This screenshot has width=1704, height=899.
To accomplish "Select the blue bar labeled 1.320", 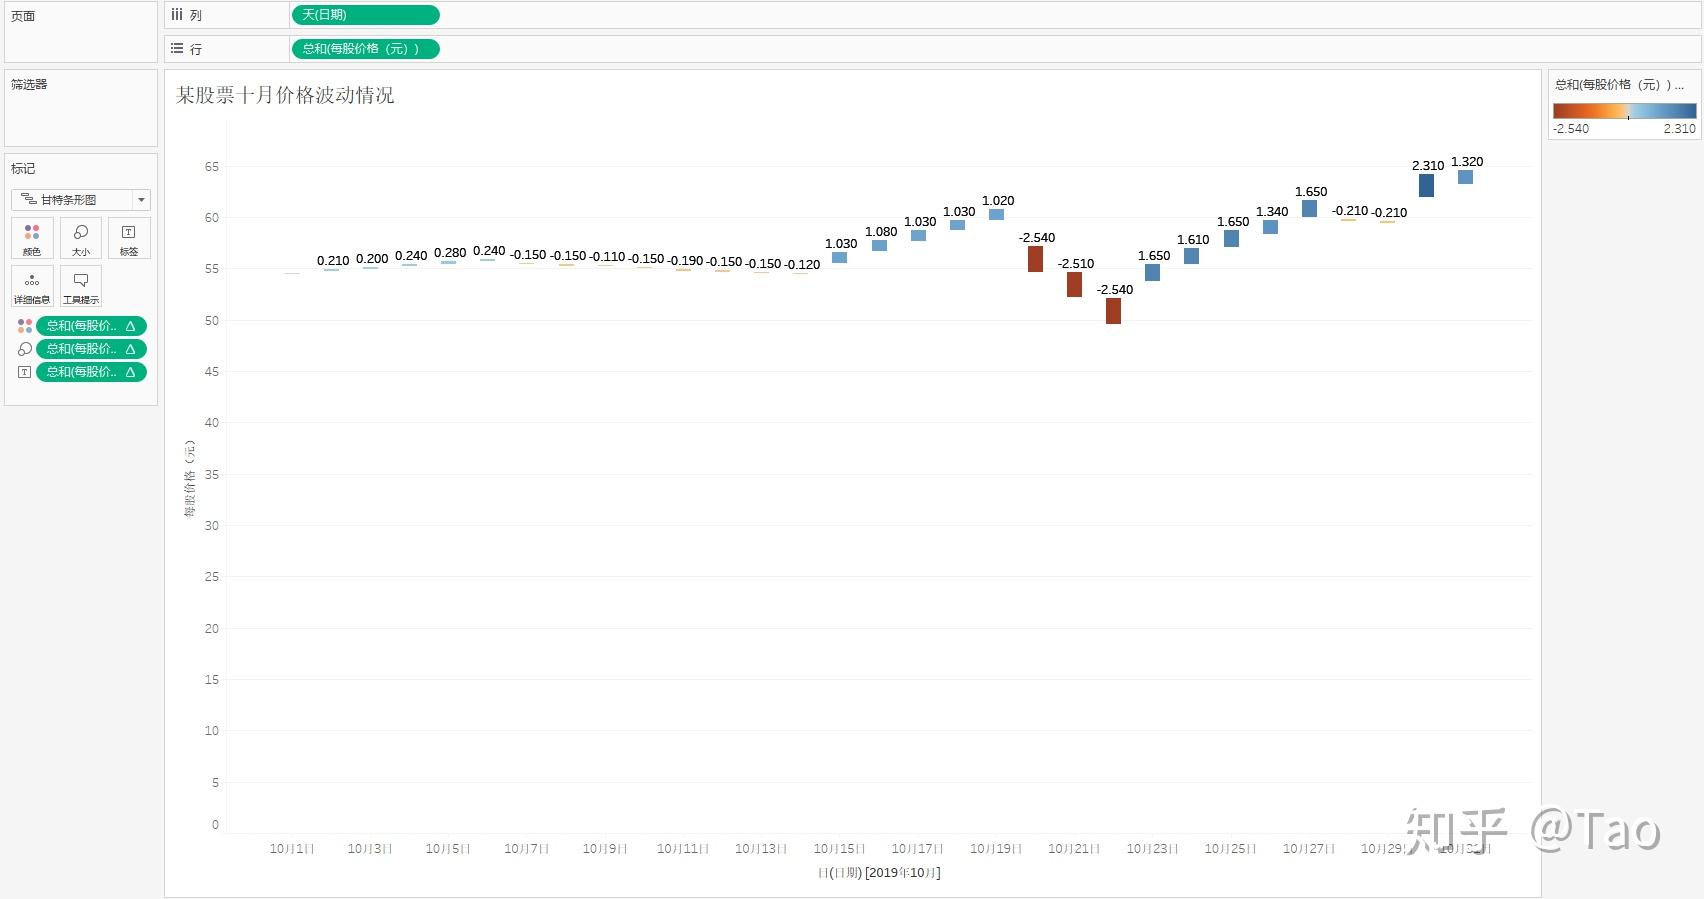I will point(1465,177).
